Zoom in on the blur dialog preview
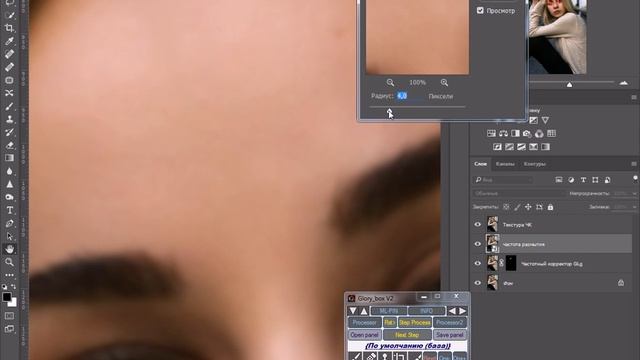 pos(444,82)
